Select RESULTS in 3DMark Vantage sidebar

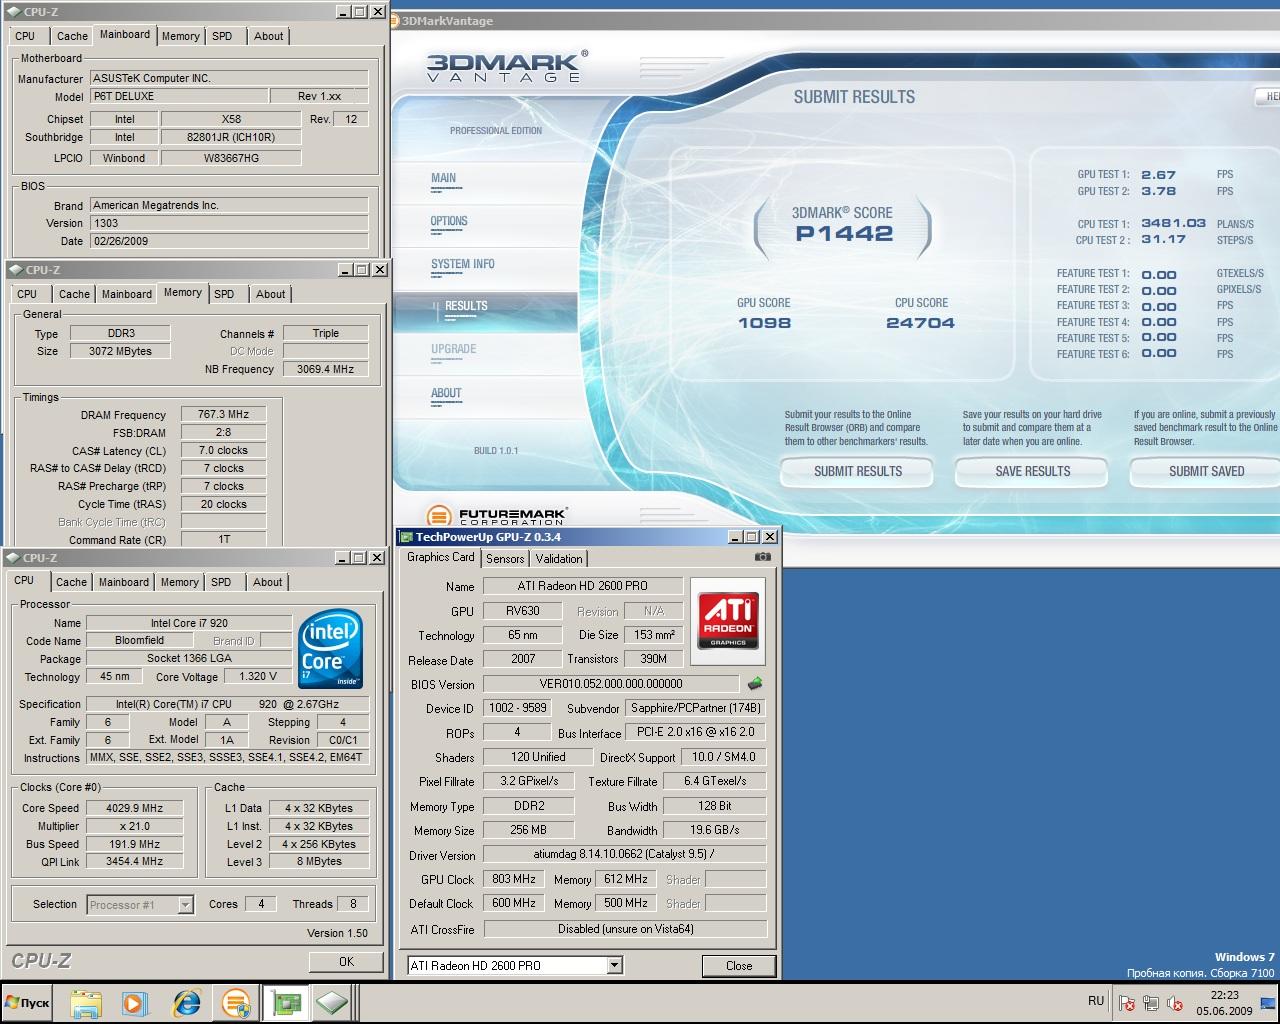pos(466,306)
